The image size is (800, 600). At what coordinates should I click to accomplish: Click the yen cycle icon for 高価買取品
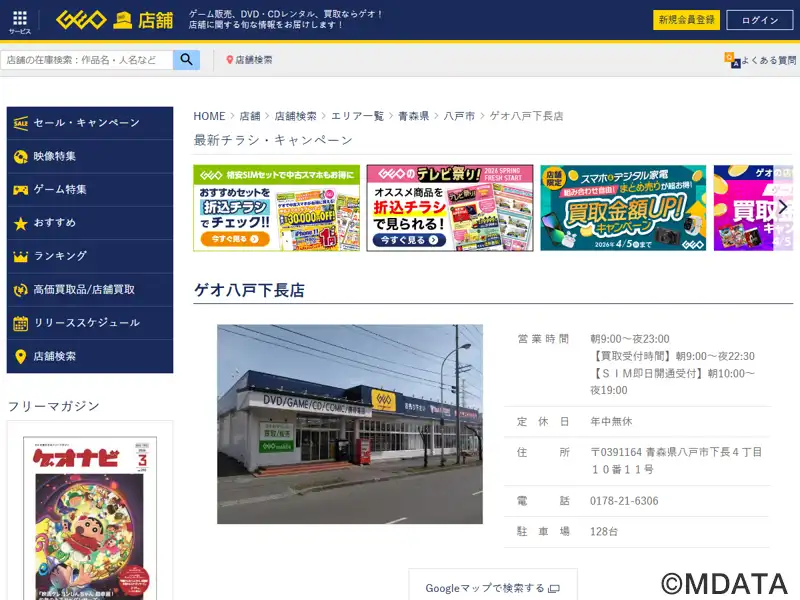tap(21, 290)
